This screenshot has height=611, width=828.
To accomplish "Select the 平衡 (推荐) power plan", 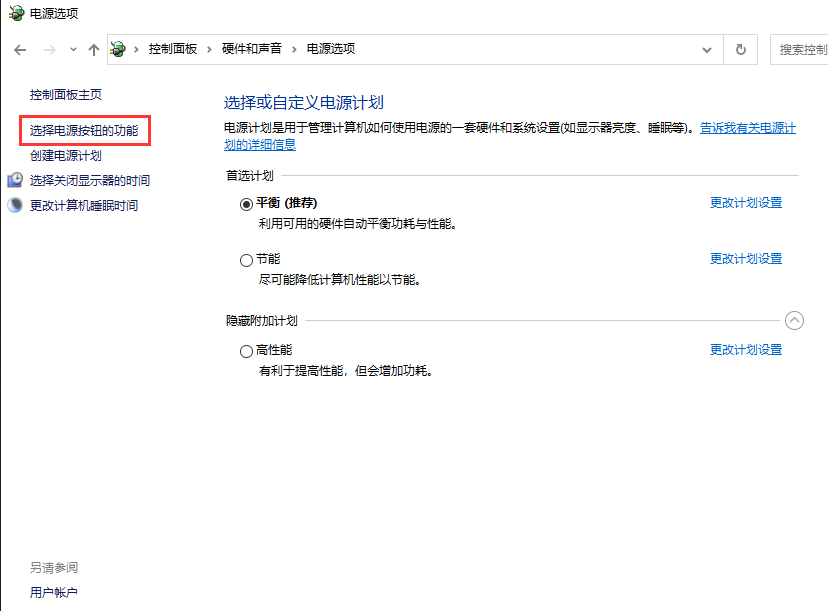I will coord(246,203).
